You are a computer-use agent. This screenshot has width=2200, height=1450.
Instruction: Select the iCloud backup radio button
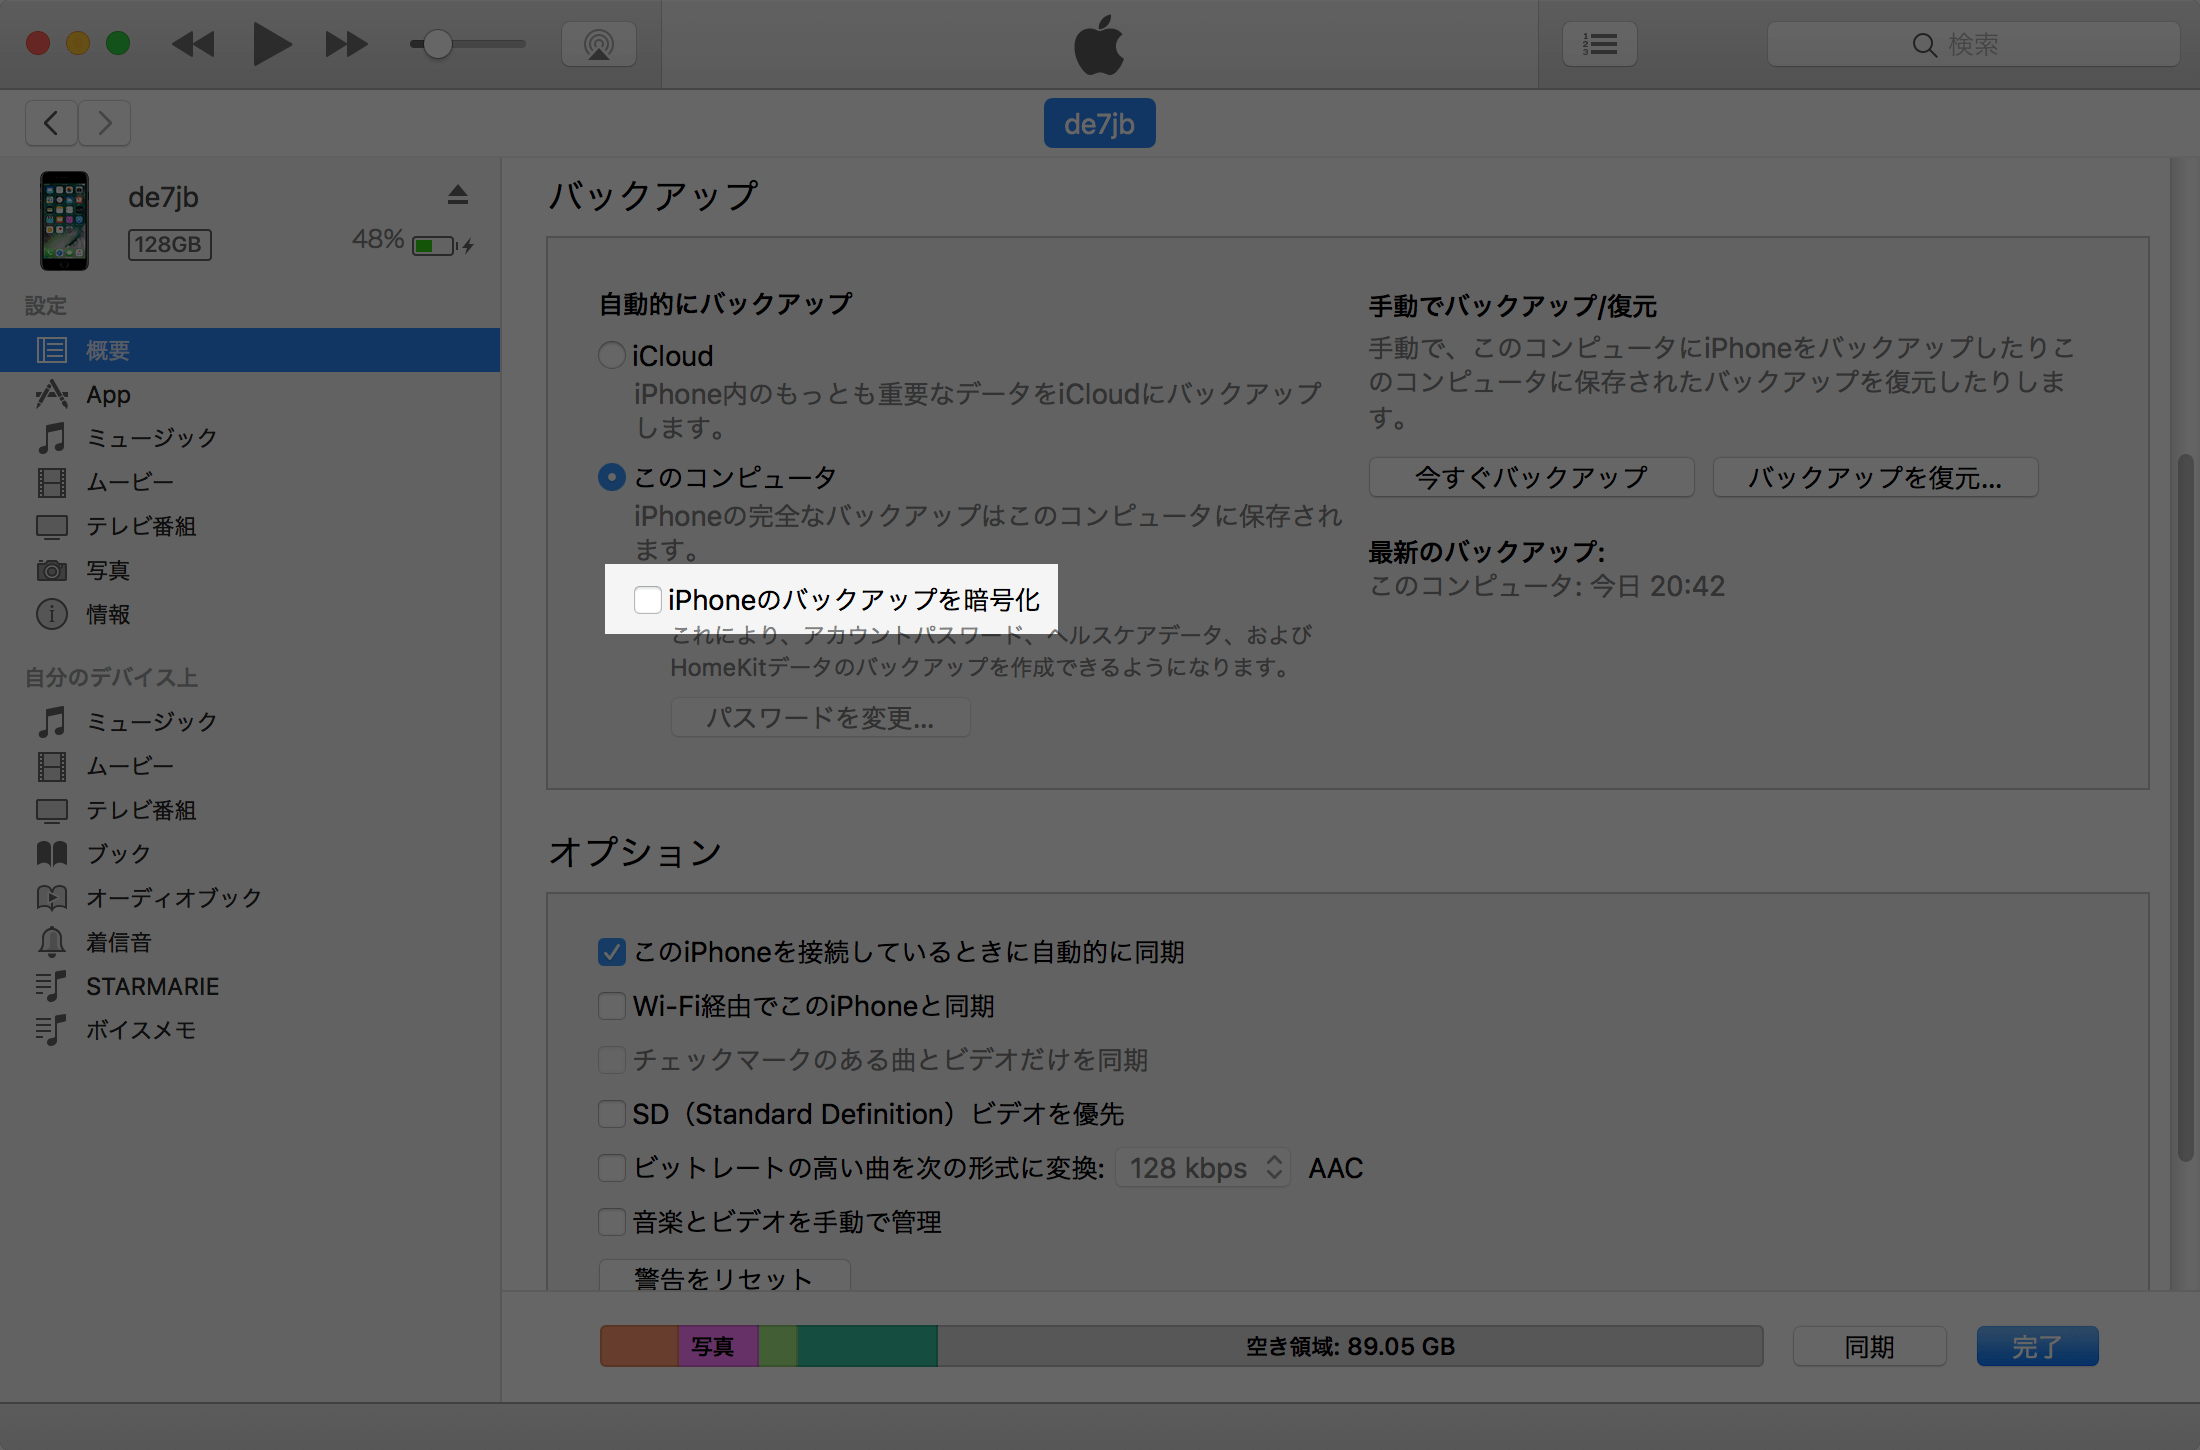point(611,355)
